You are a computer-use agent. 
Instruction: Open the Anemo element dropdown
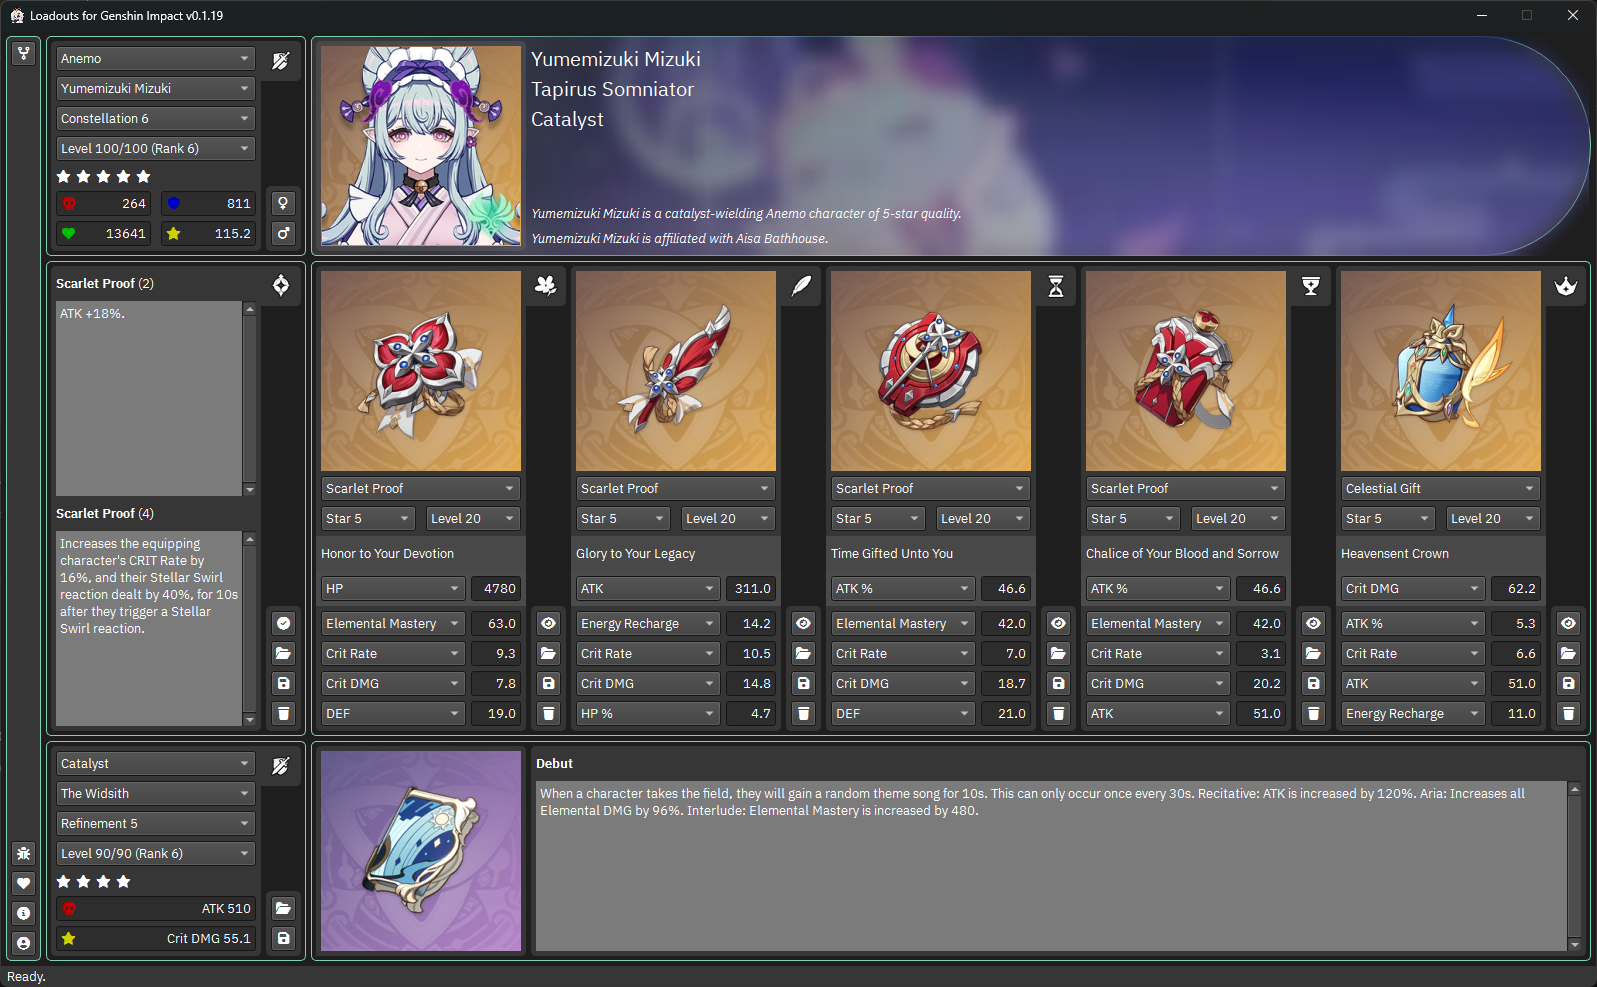tap(156, 58)
